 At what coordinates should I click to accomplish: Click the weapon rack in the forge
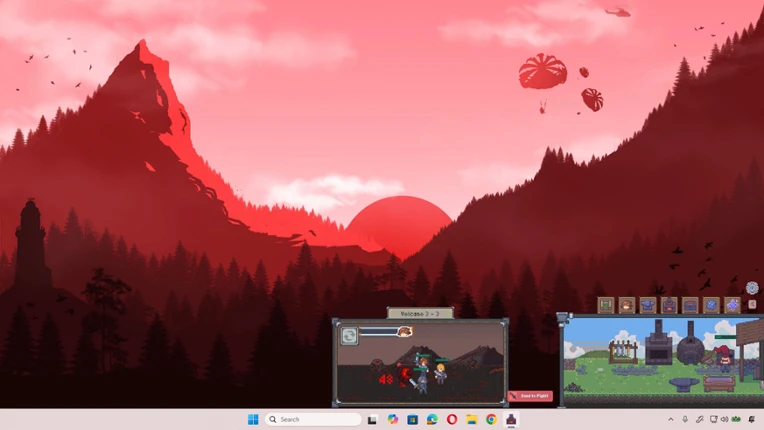[x=623, y=351]
